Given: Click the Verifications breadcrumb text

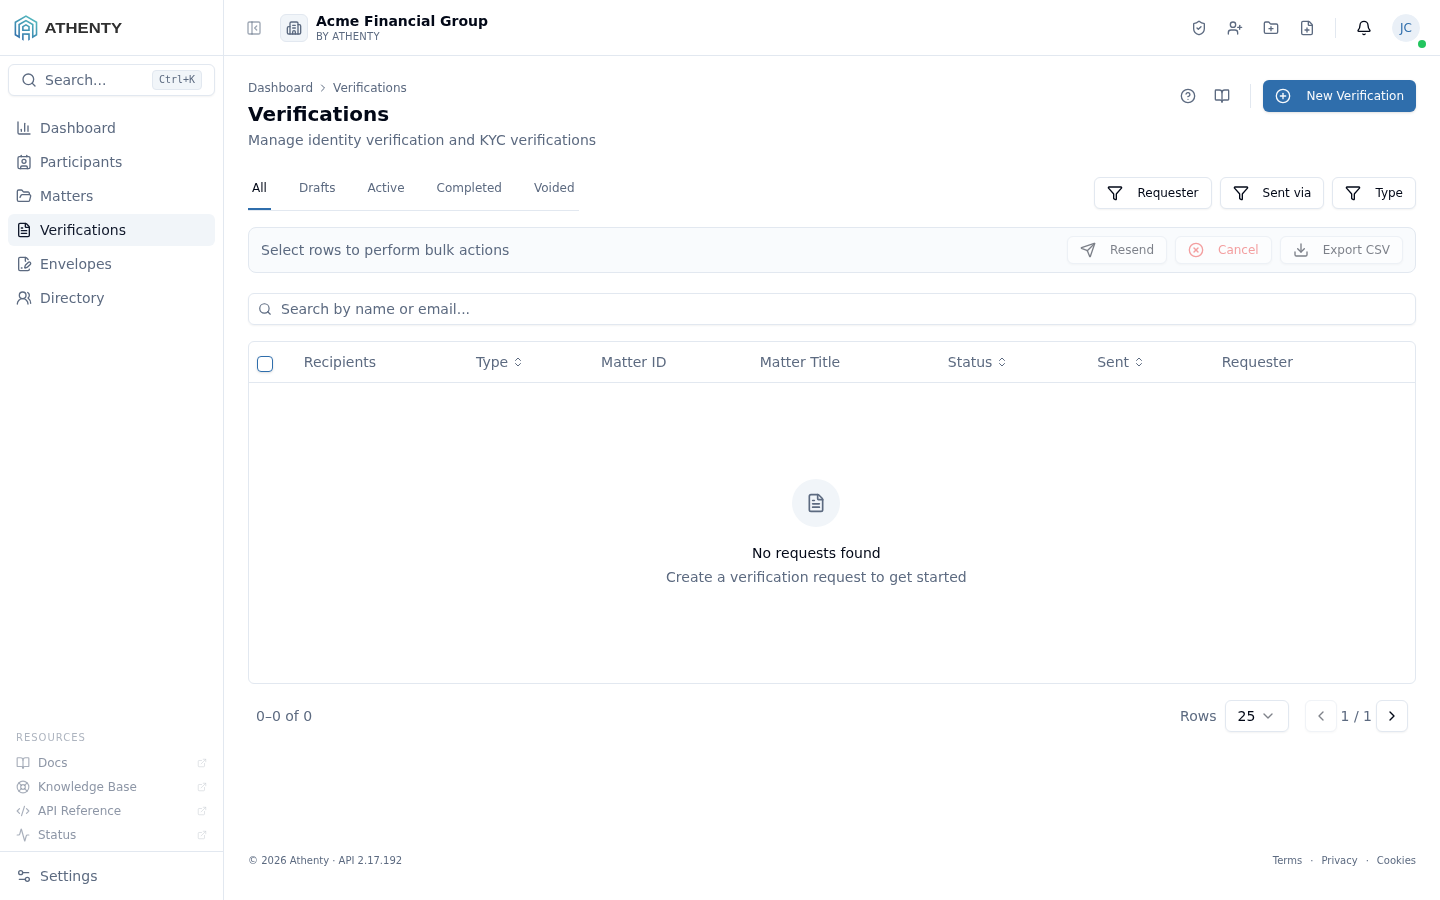Looking at the screenshot, I should [370, 88].
